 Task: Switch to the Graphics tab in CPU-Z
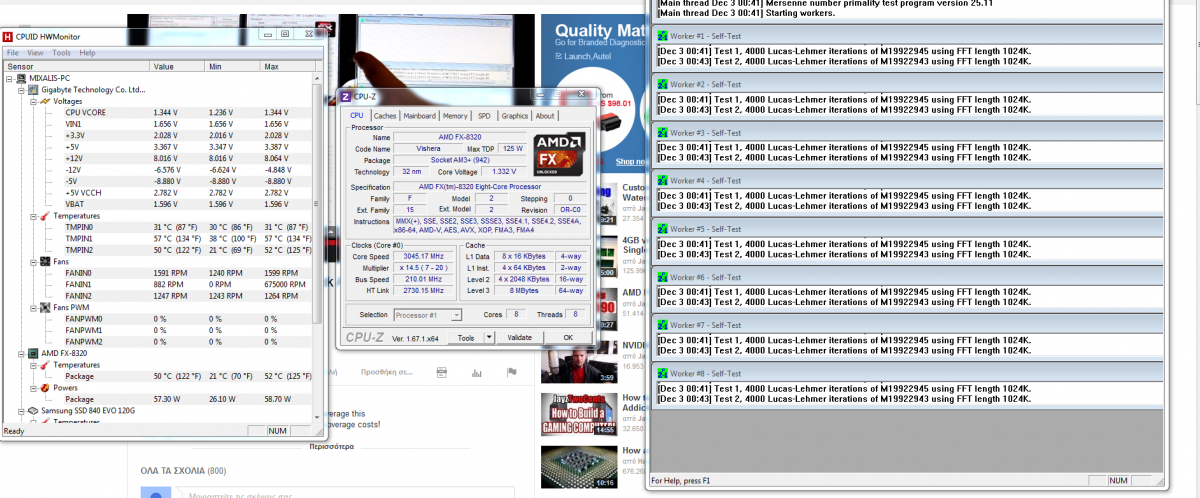515,116
